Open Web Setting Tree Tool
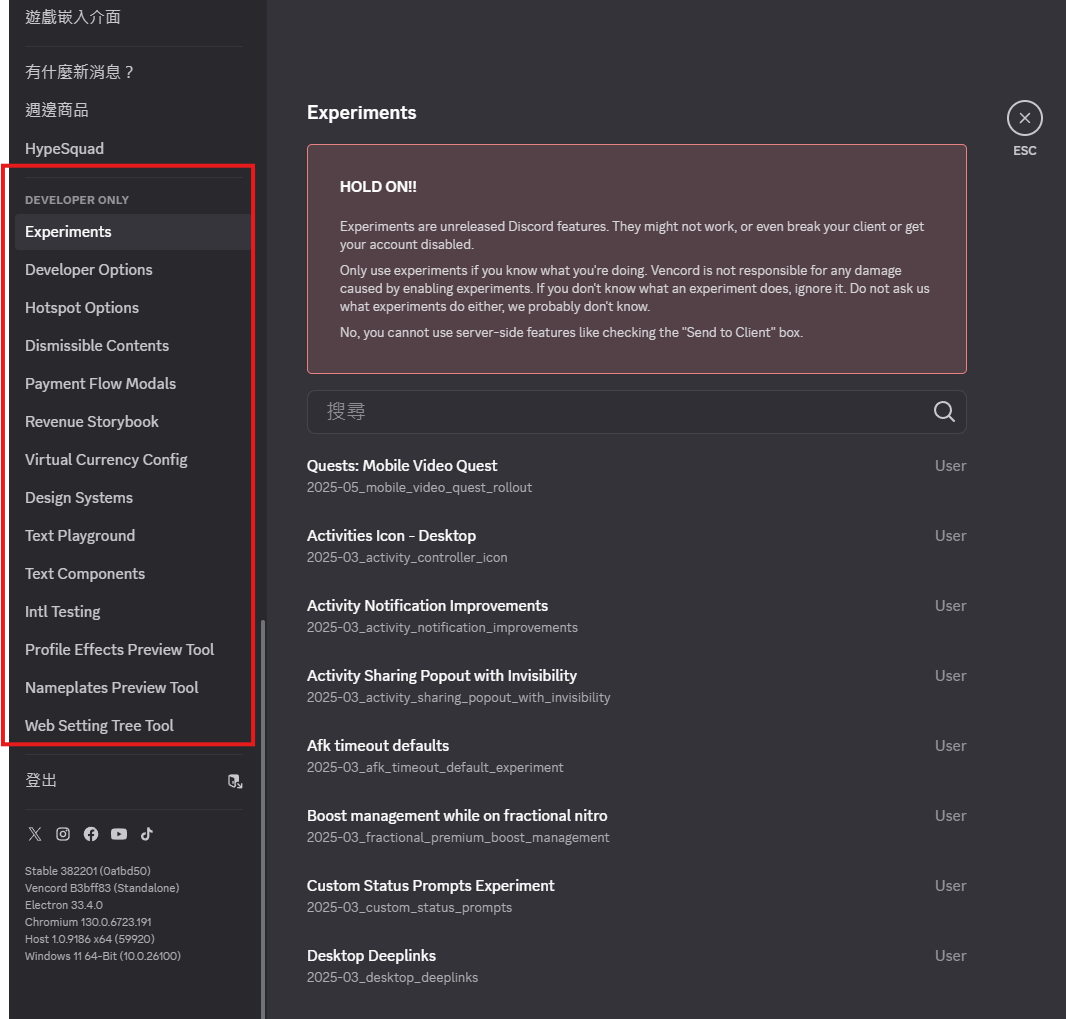The width and height of the screenshot is (1066, 1019). [x=133, y=727]
